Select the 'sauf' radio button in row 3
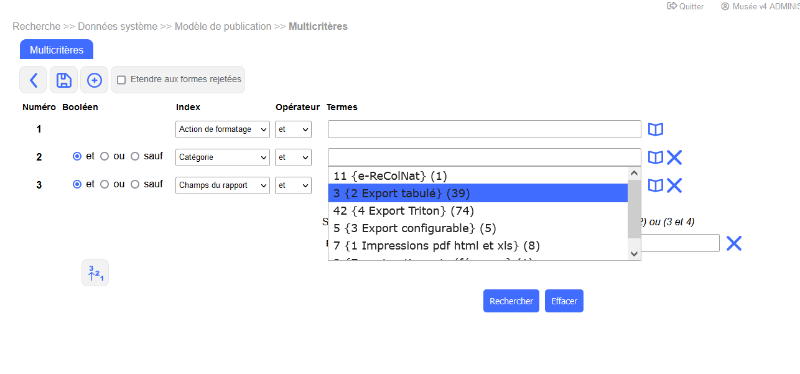The width and height of the screenshot is (800, 374). tap(135, 184)
